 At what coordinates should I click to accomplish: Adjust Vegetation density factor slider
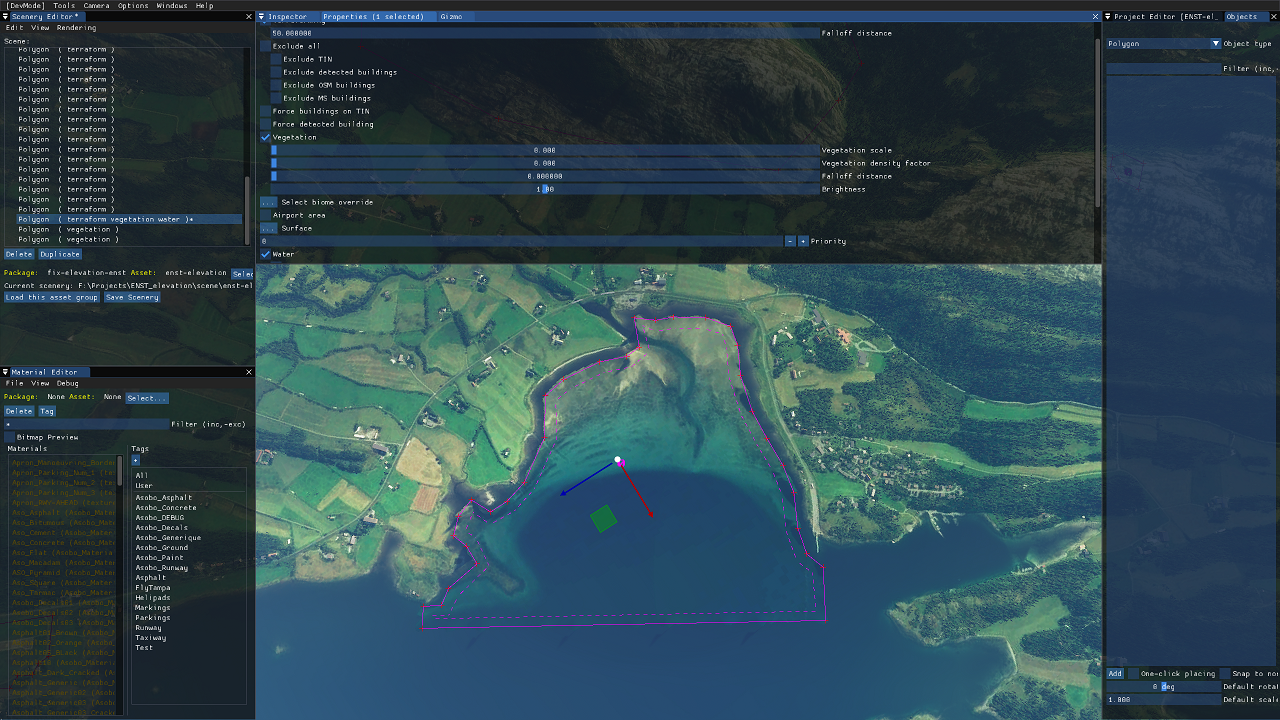pos(544,163)
